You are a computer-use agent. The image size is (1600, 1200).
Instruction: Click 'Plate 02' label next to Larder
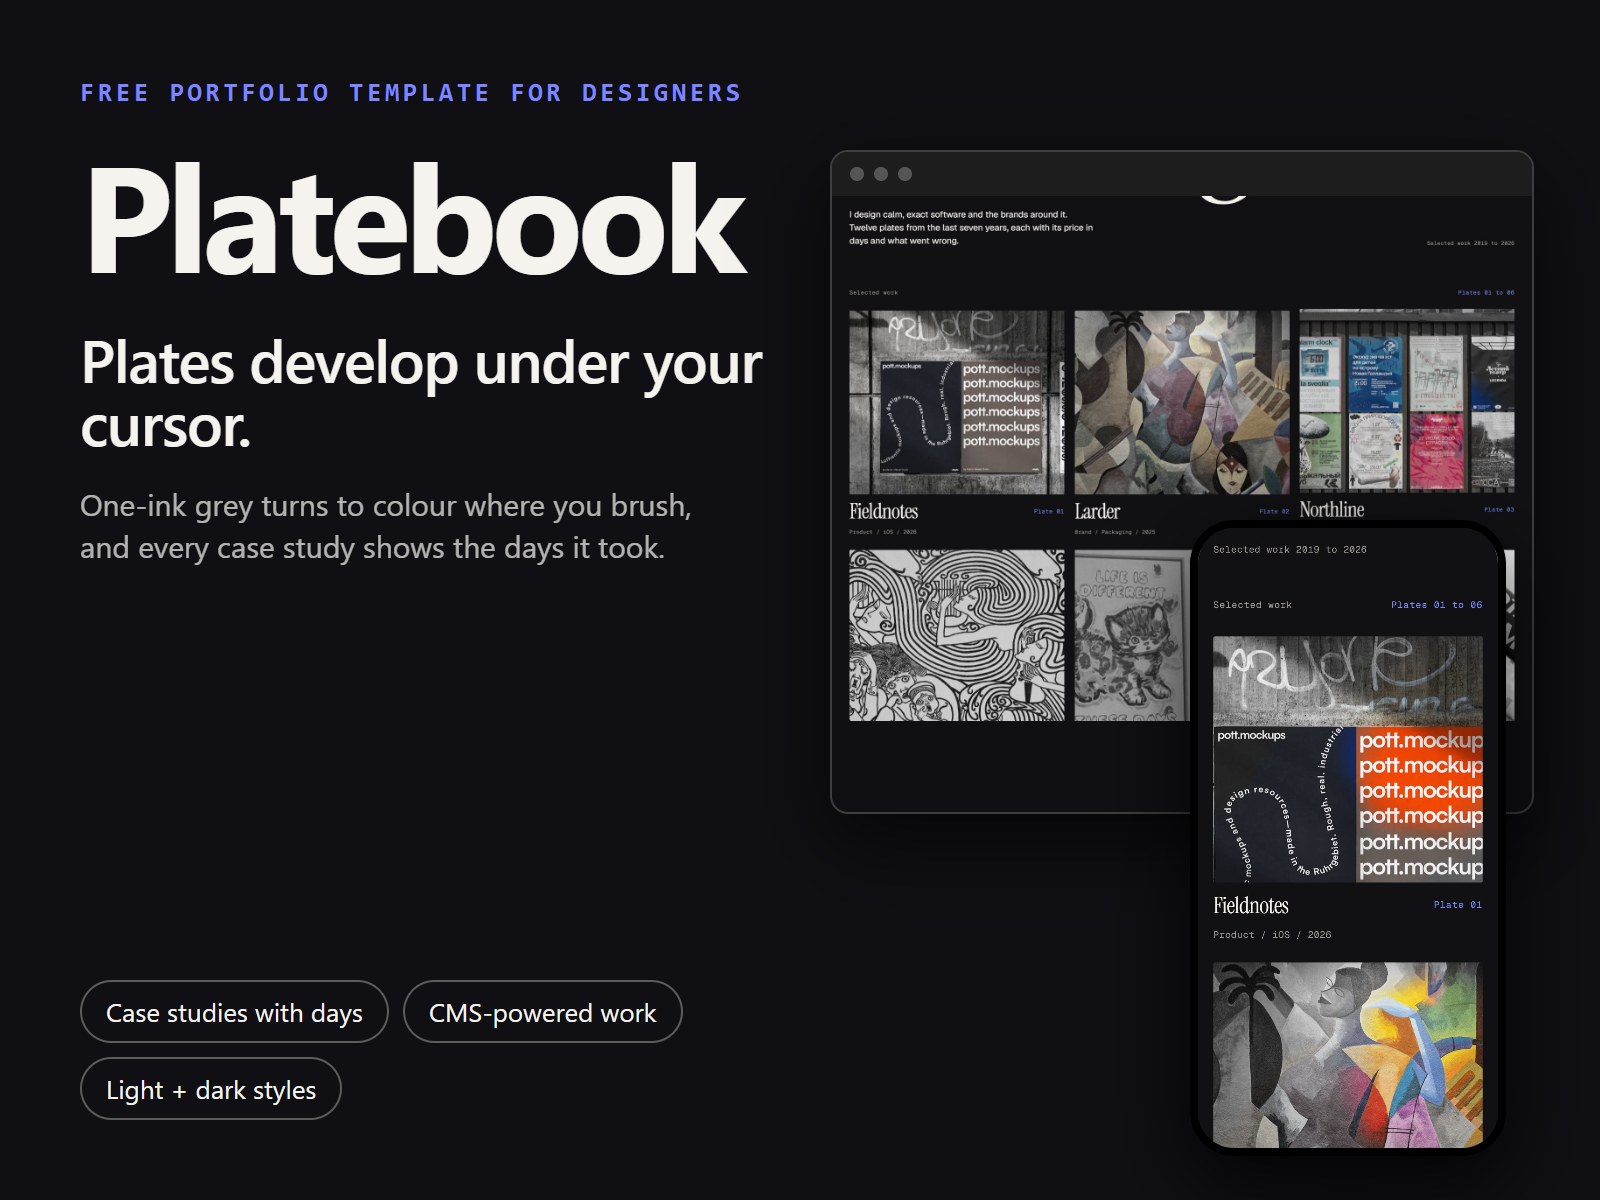pyautogui.click(x=1274, y=511)
